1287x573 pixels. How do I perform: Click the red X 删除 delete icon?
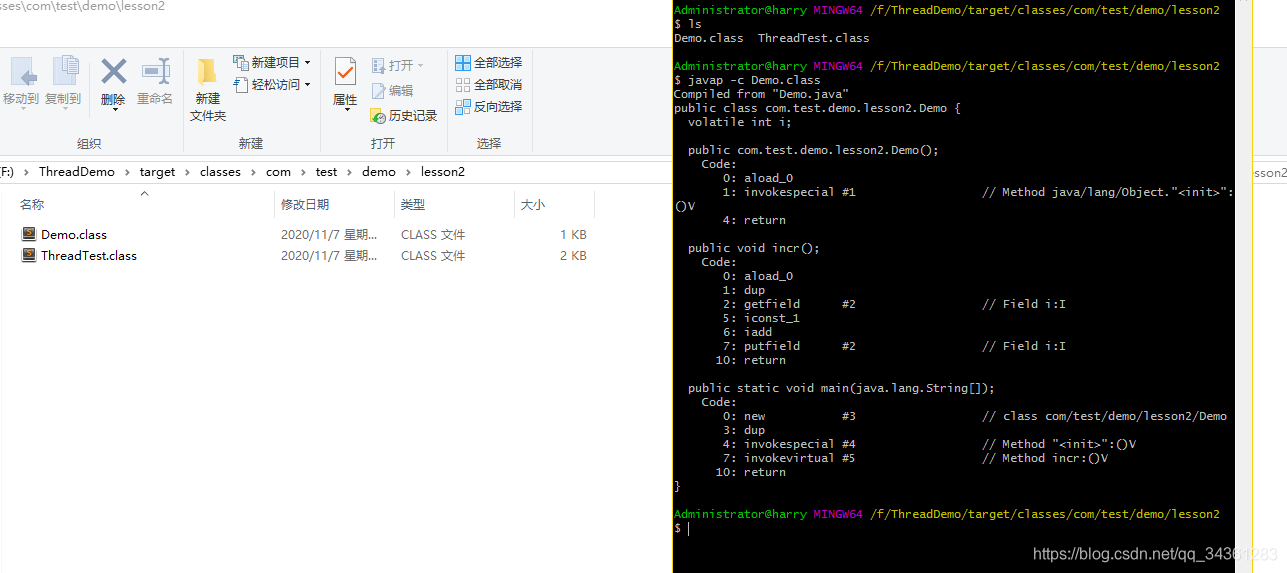click(x=114, y=72)
